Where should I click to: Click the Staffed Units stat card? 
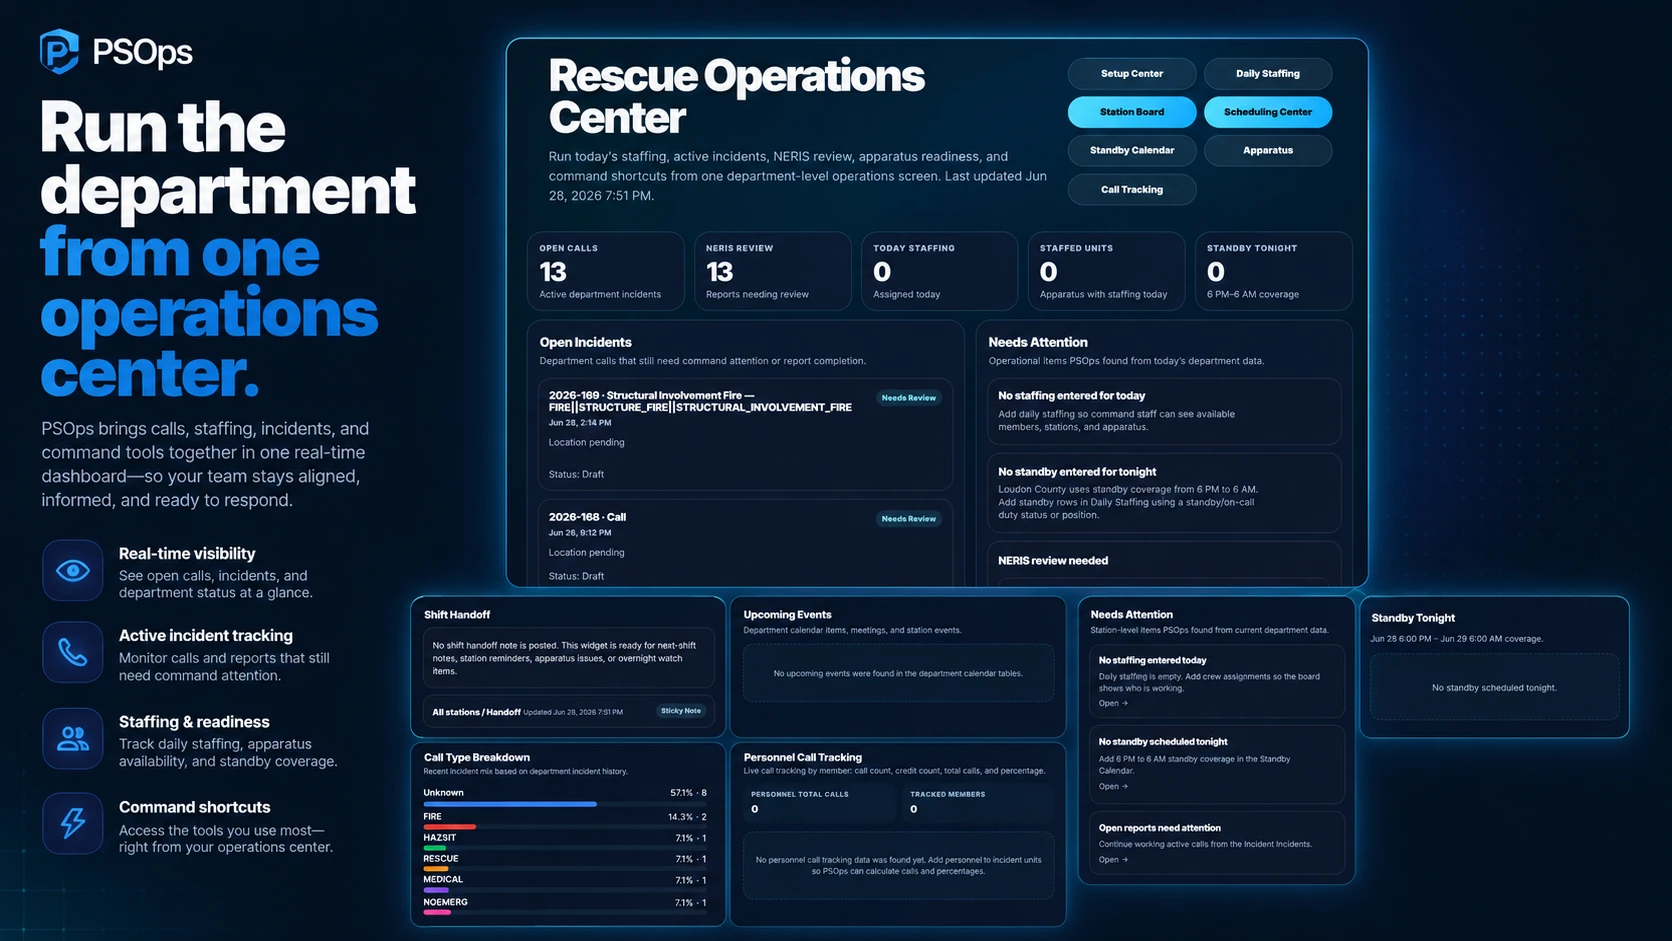[x=1106, y=271]
